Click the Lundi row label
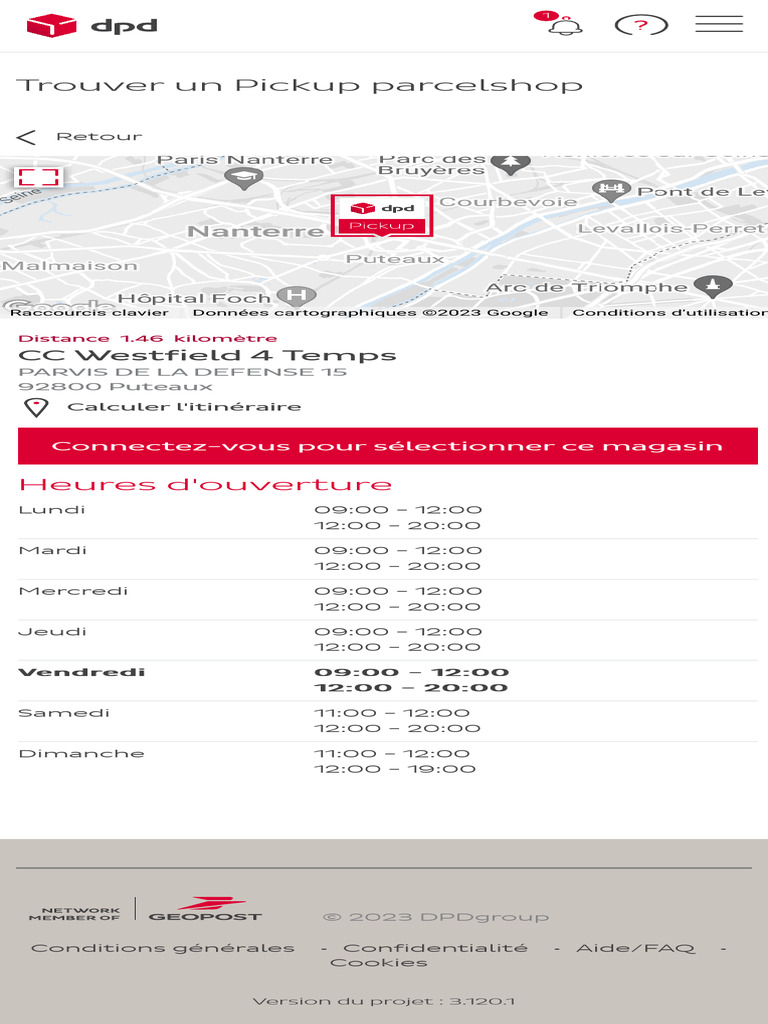Viewport: 768px width, 1024px height. coord(52,509)
